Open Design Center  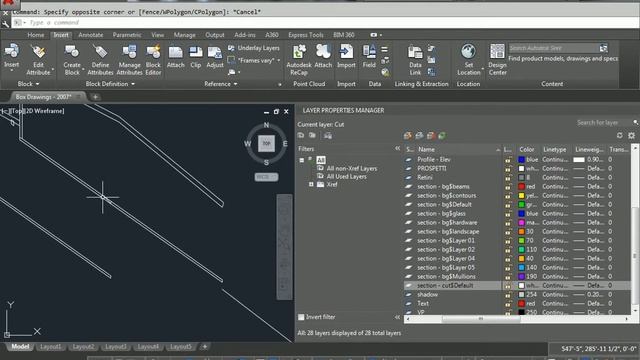coord(497,60)
